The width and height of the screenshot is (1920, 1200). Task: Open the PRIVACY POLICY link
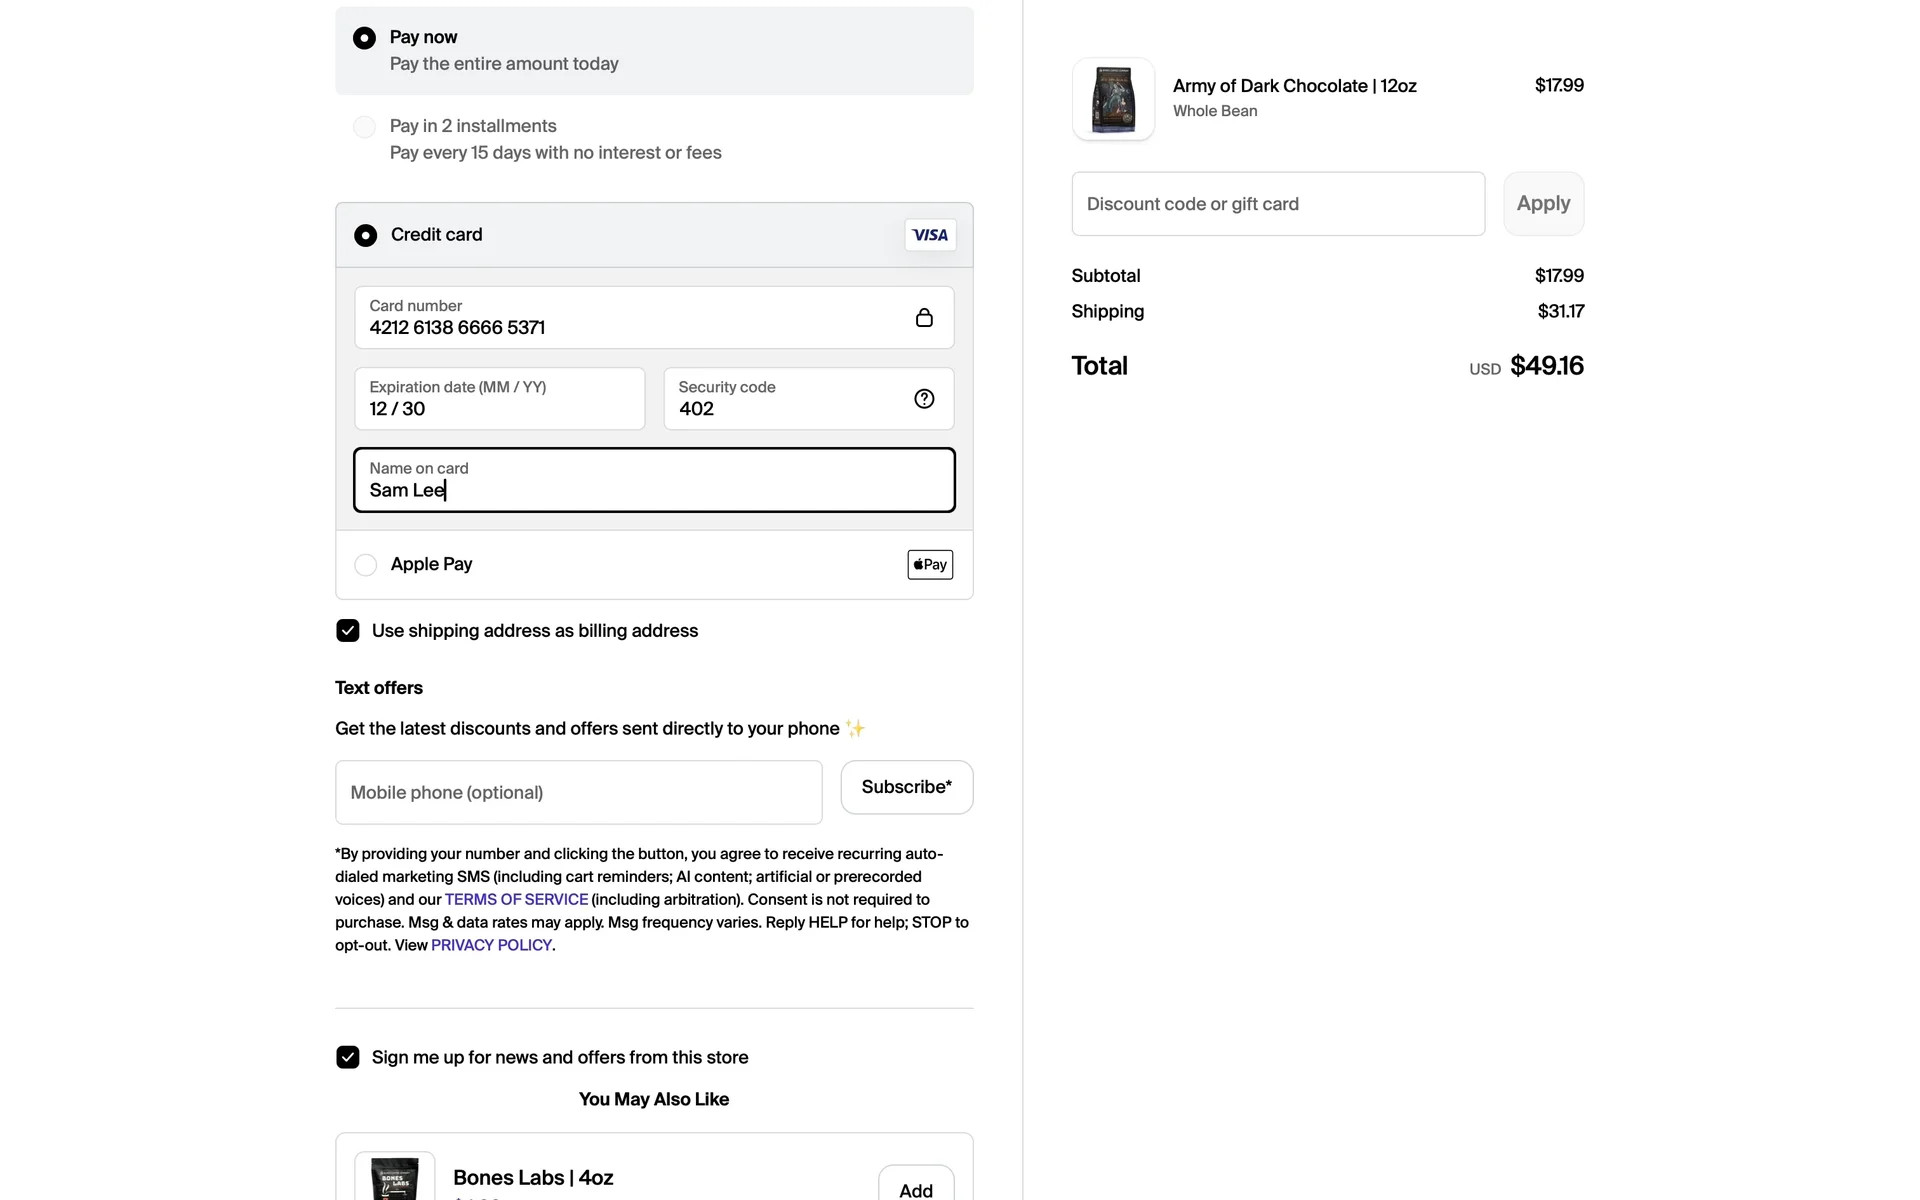491,945
